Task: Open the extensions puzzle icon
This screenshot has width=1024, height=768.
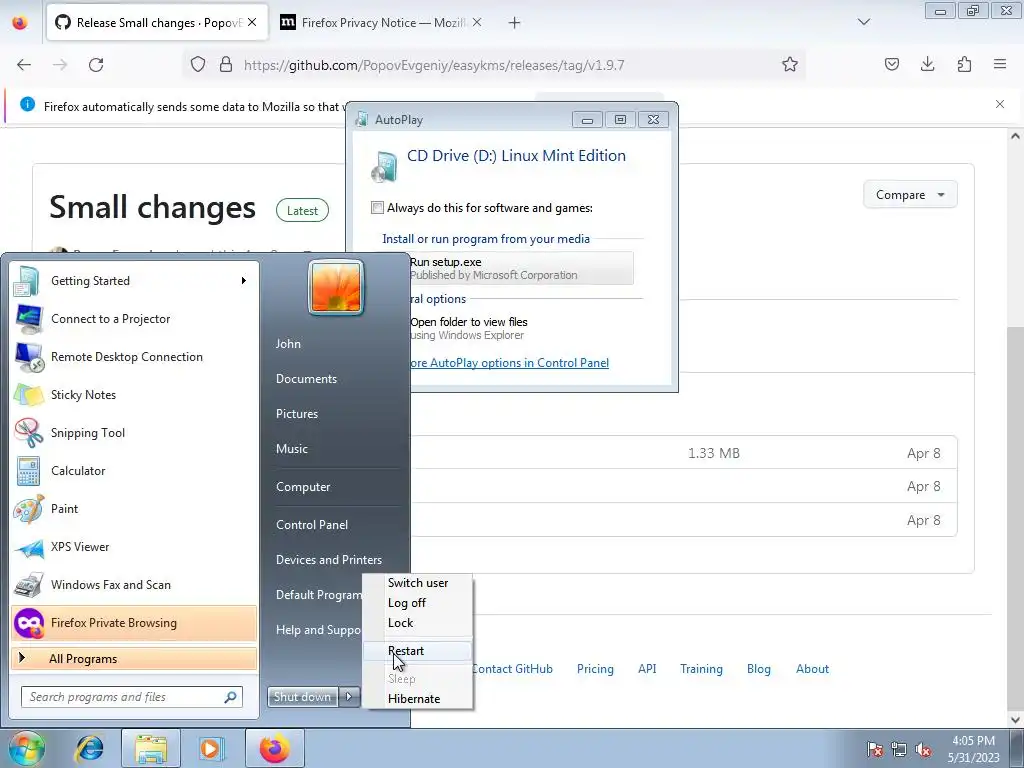Action: 964,64
